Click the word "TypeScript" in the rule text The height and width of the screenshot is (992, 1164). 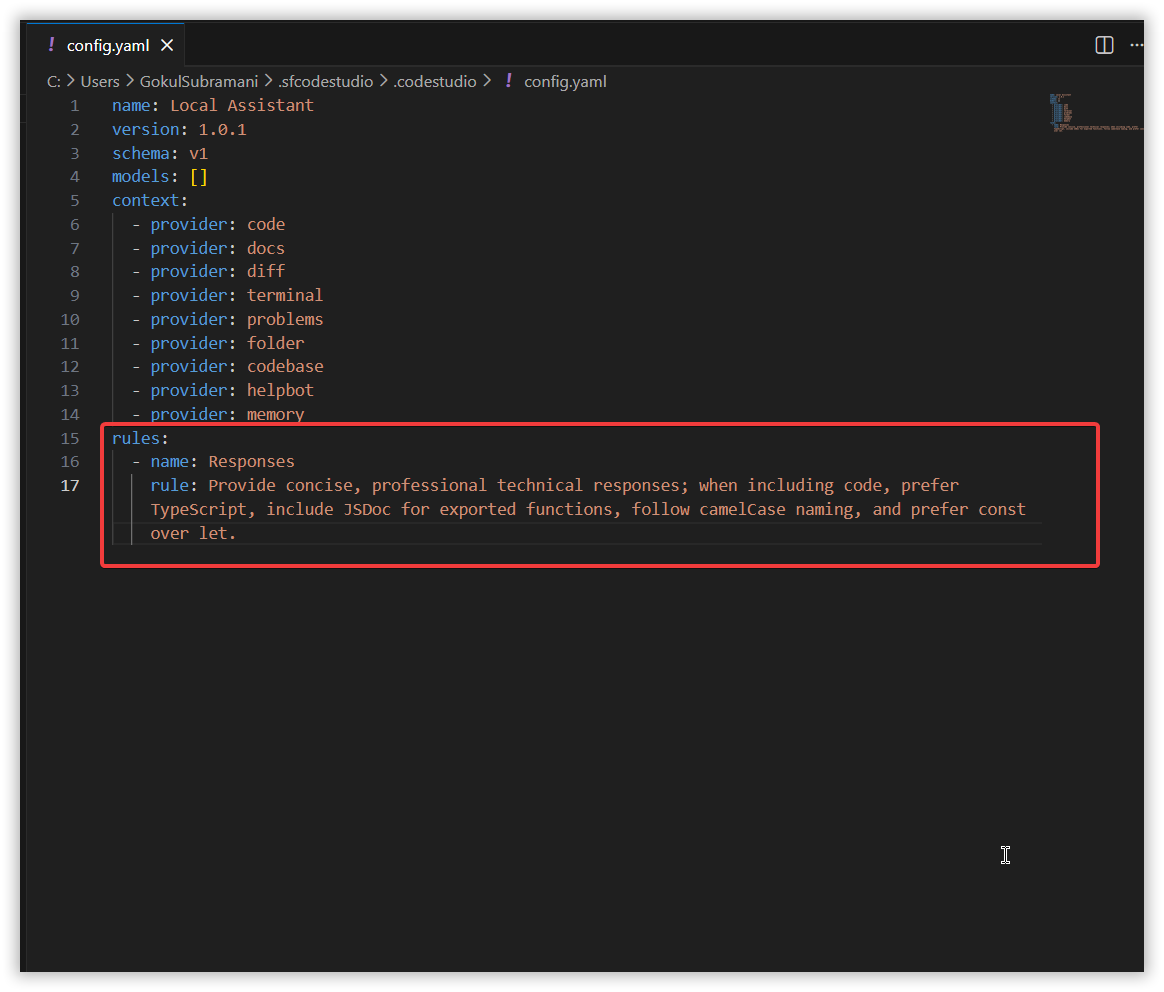pos(198,509)
